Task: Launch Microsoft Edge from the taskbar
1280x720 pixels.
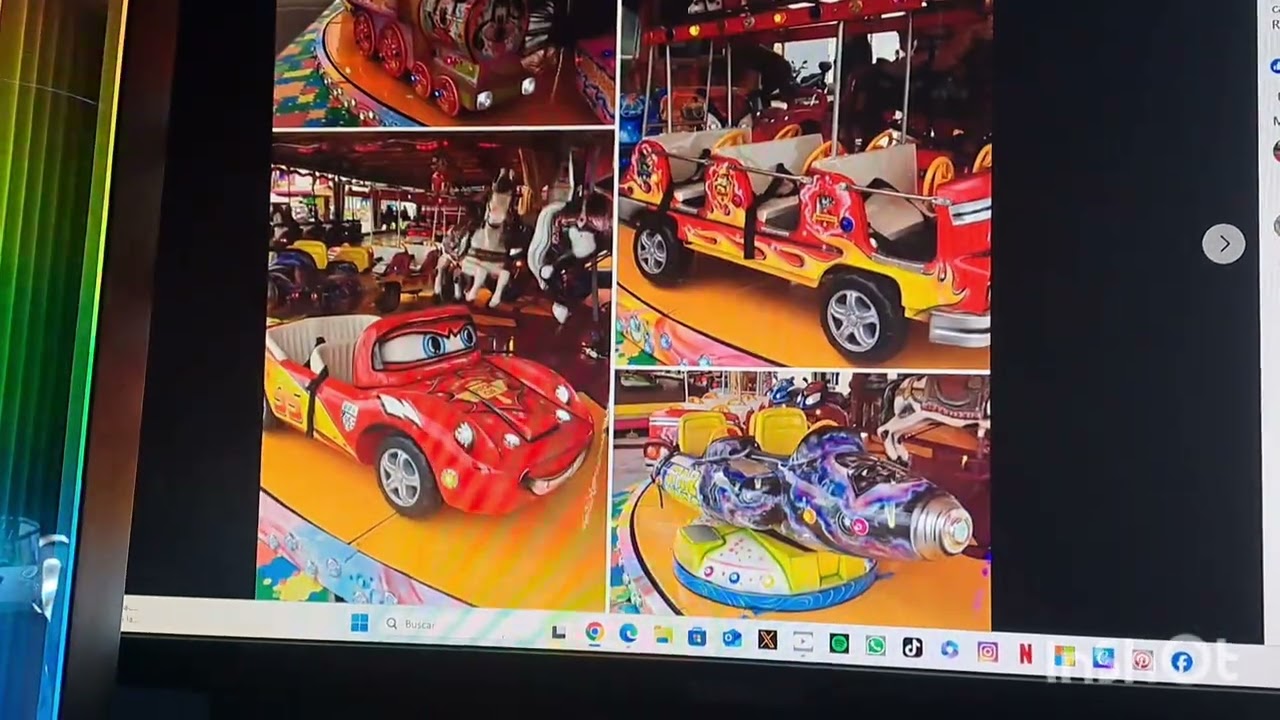Action: [628, 633]
